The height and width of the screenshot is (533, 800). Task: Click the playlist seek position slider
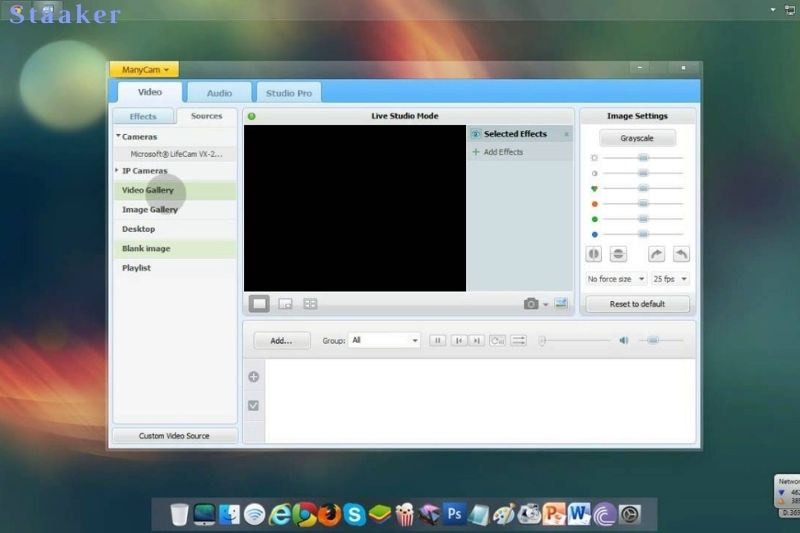(574, 340)
